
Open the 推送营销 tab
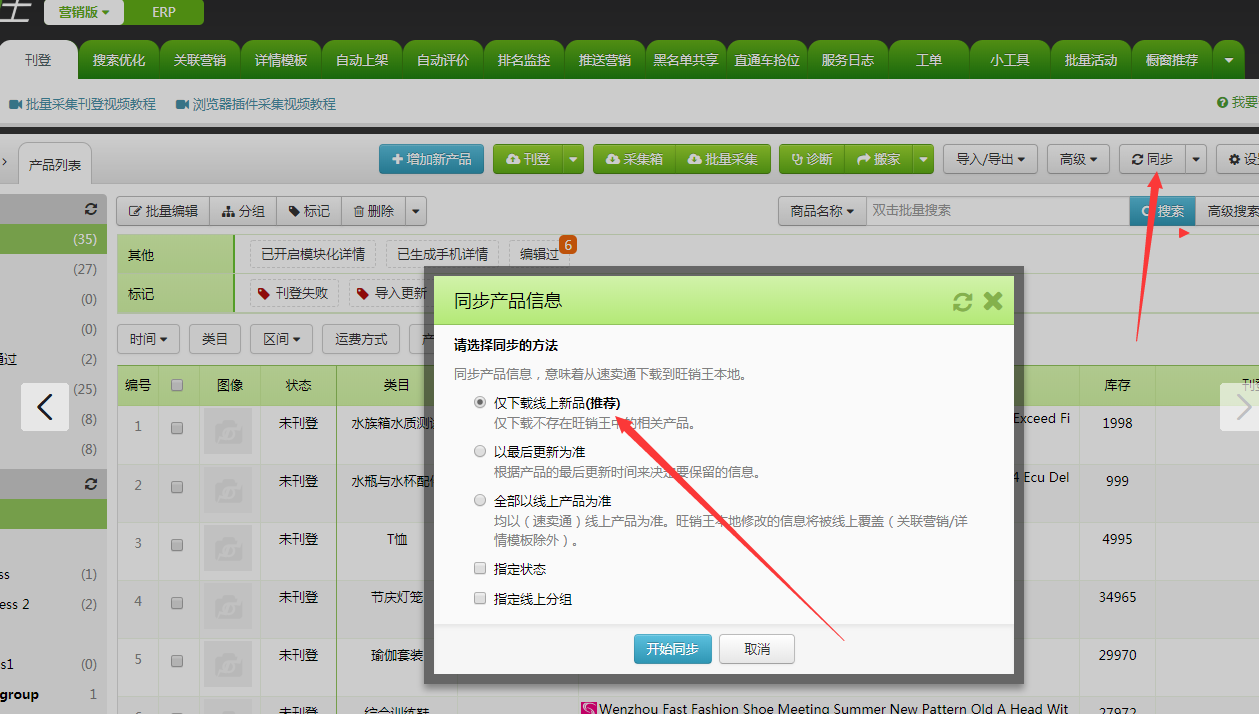(x=605, y=60)
